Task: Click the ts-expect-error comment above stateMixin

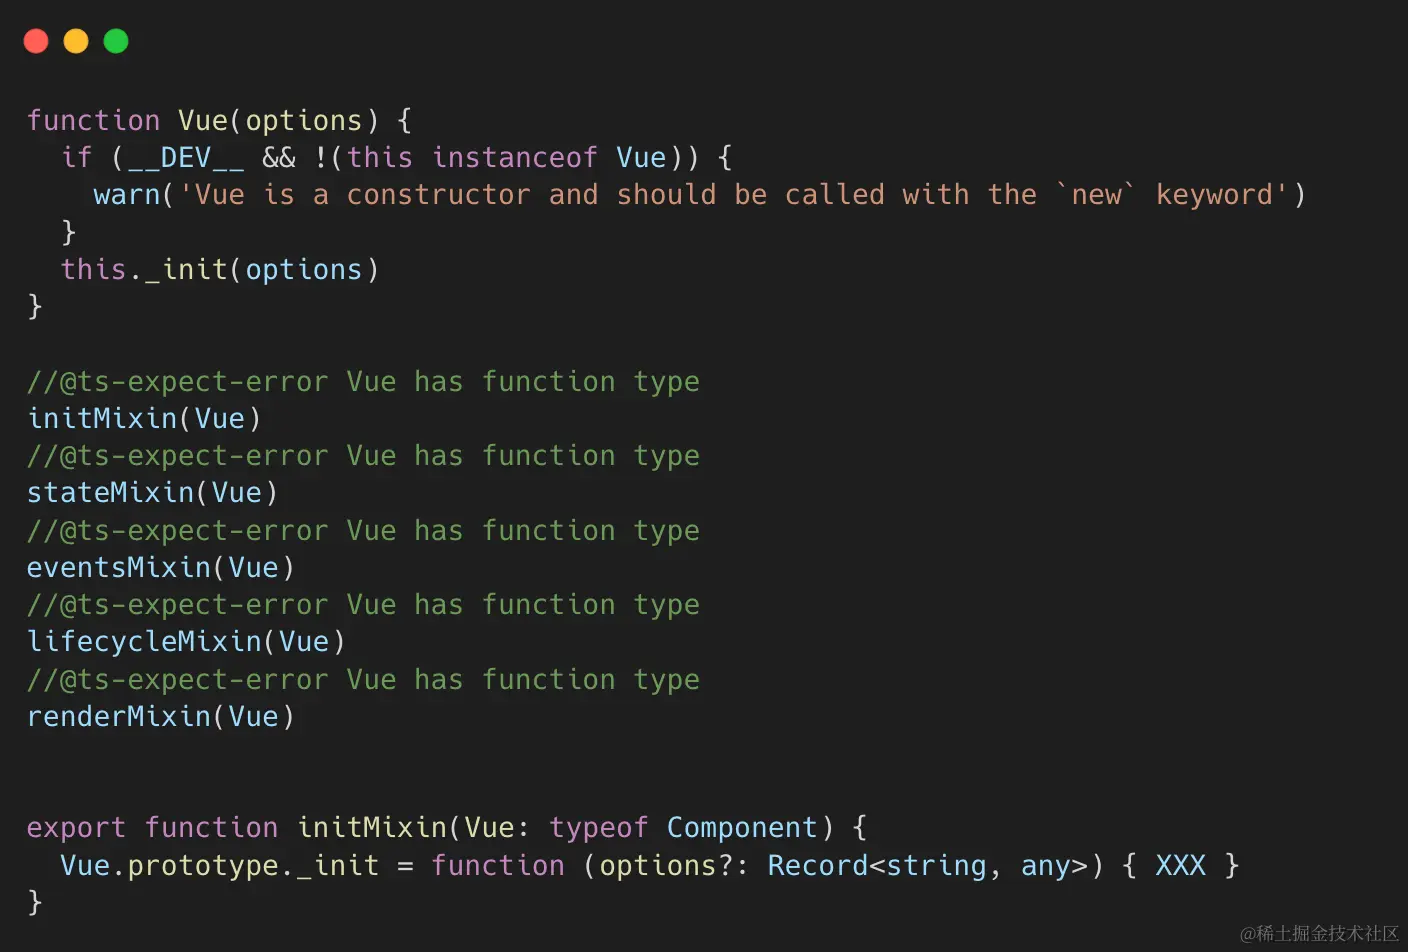Action: coord(363,456)
